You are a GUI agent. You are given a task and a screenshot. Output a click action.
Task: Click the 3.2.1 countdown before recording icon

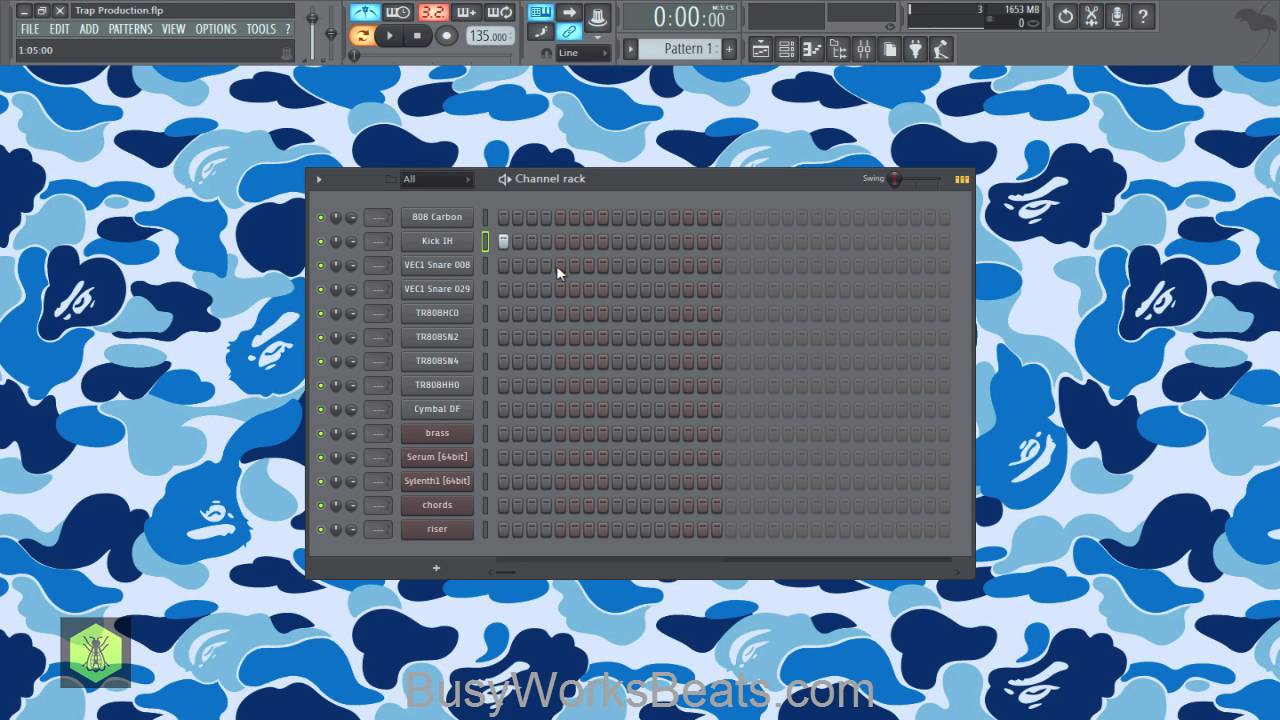(x=433, y=12)
